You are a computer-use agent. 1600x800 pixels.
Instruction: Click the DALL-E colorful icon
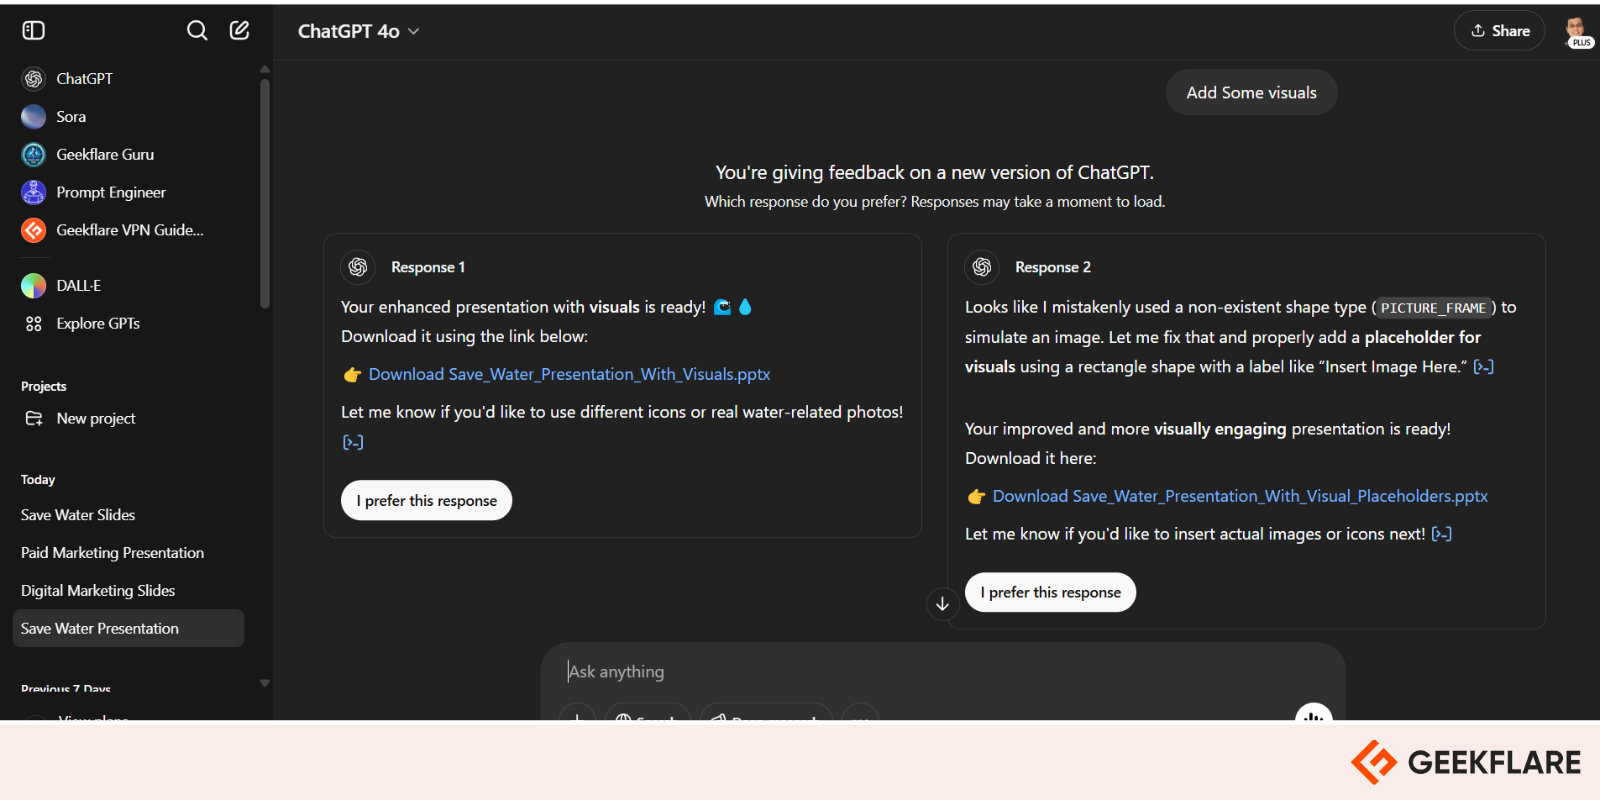click(34, 286)
